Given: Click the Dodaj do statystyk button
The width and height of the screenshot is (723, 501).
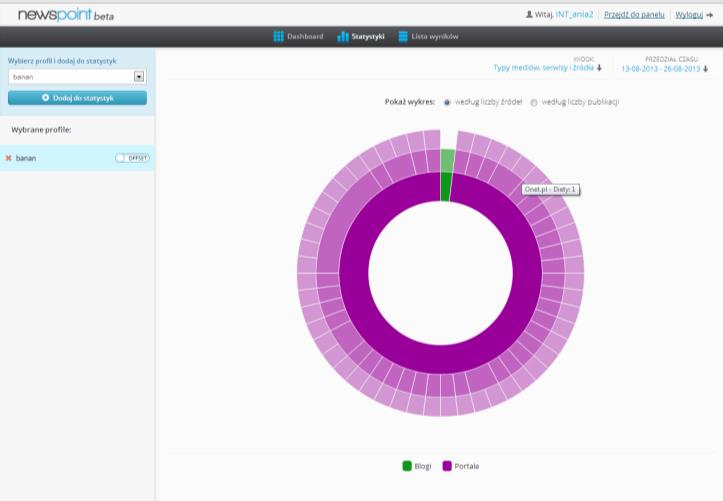Looking at the screenshot, I should [x=77, y=98].
